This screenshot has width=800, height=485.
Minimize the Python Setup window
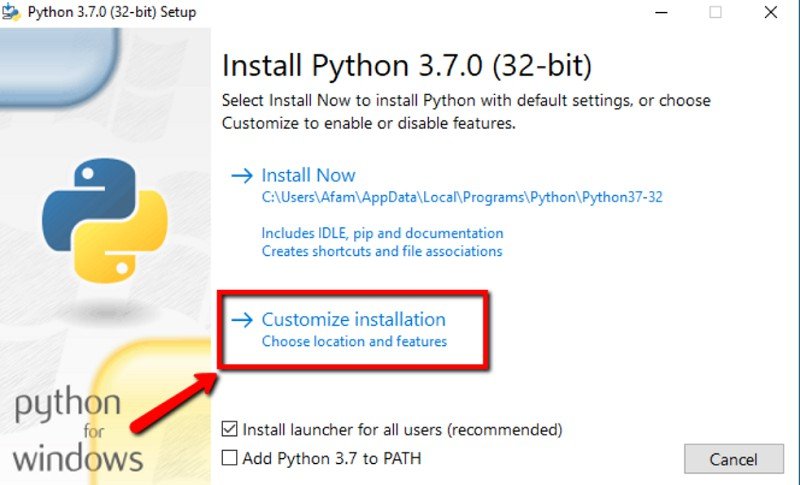point(661,12)
